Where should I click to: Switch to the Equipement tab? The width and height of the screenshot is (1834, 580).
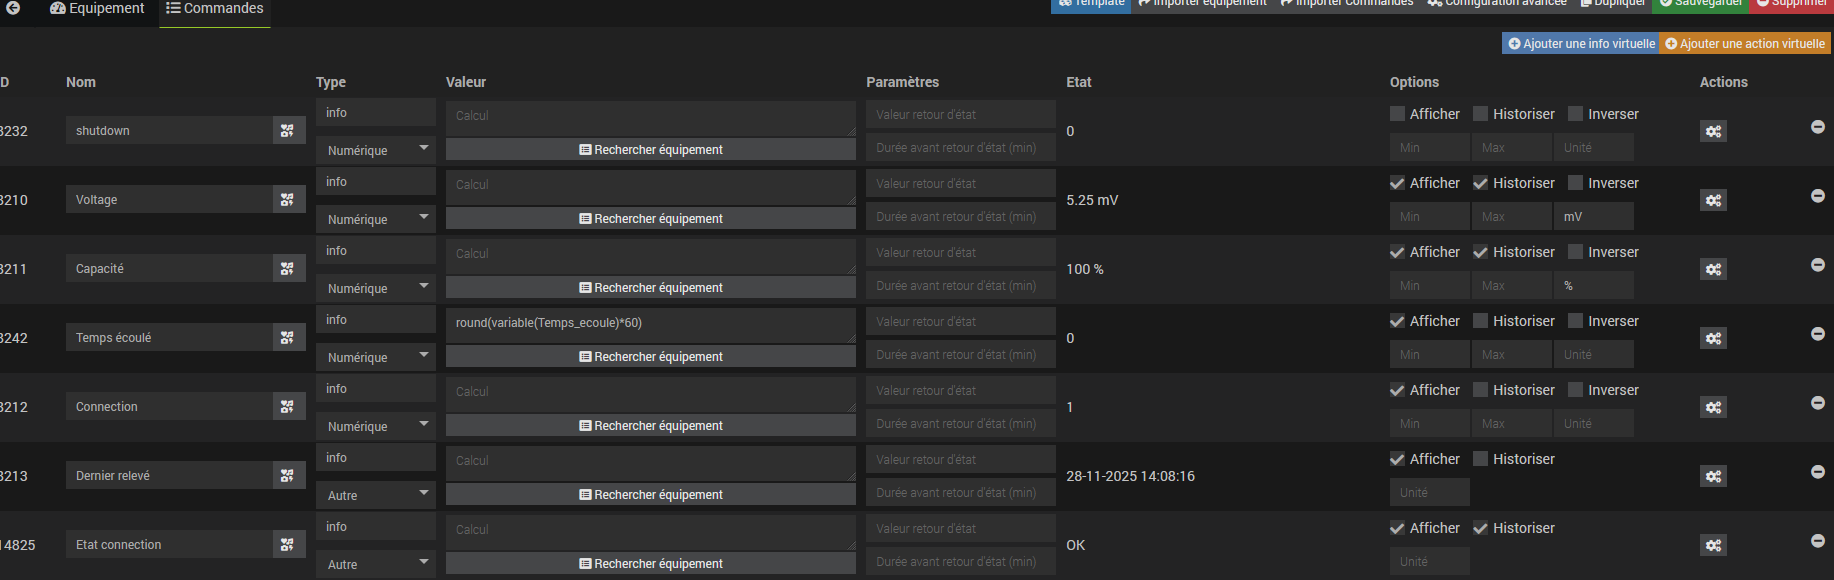pyautogui.click(x=97, y=9)
